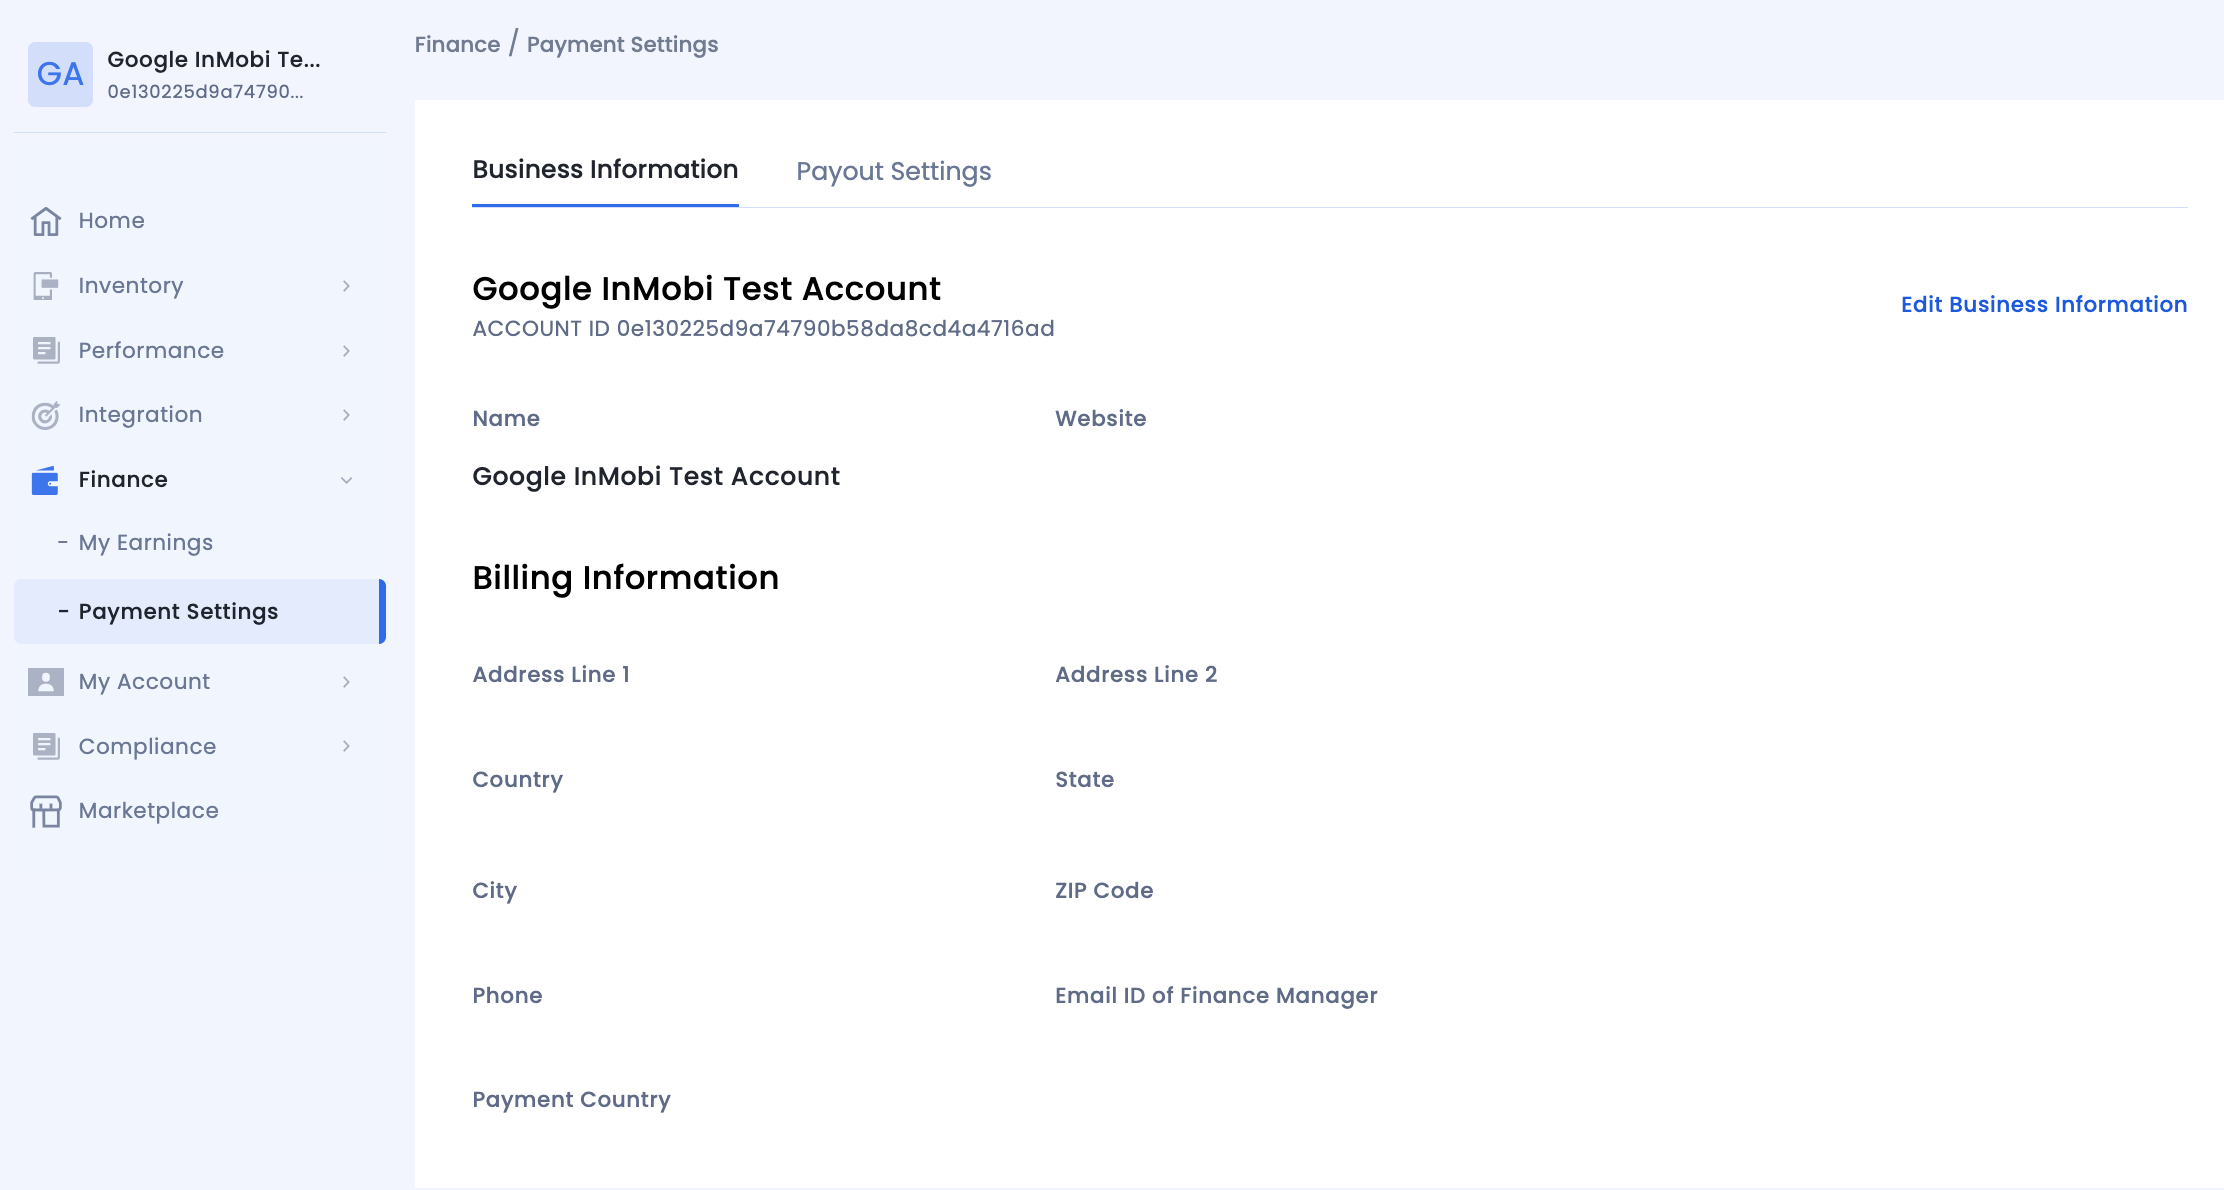The height and width of the screenshot is (1190, 2224).
Task: Click the Performance report icon
Action: click(46, 350)
